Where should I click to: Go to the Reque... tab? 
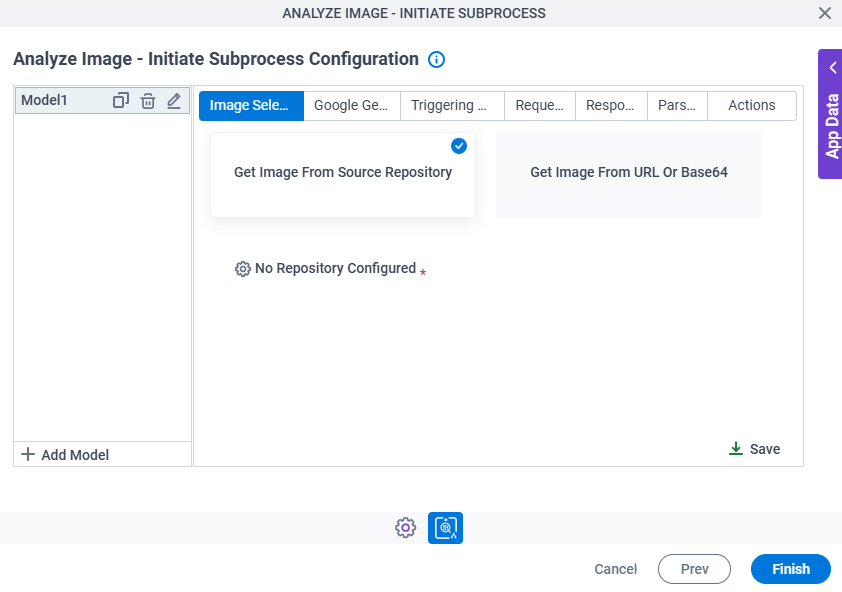click(x=540, y=106)
